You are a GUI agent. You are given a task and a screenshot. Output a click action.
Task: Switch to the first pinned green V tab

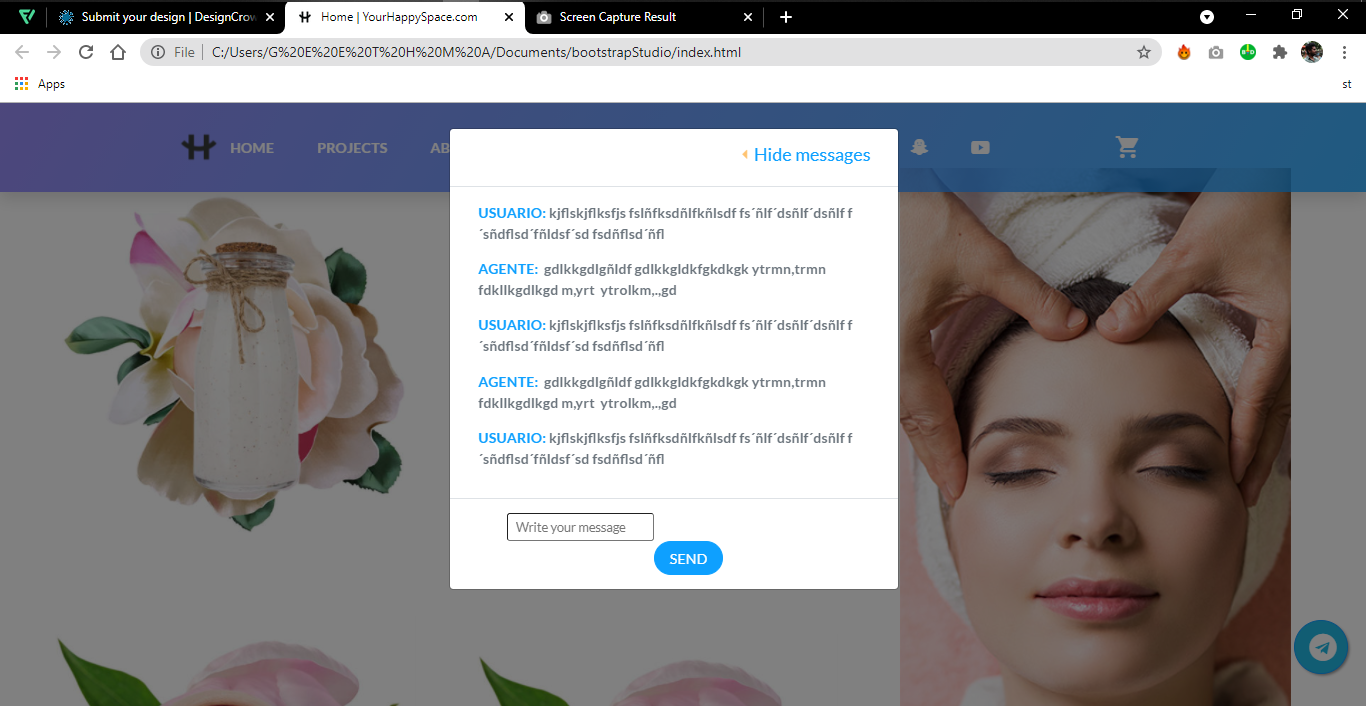[x=27, y=17]
